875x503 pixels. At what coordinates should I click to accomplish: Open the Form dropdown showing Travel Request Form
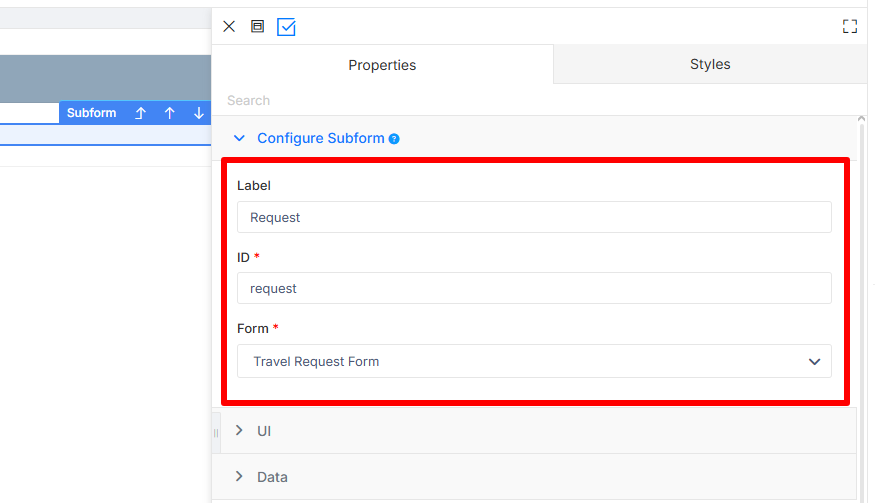pos(534,361)
